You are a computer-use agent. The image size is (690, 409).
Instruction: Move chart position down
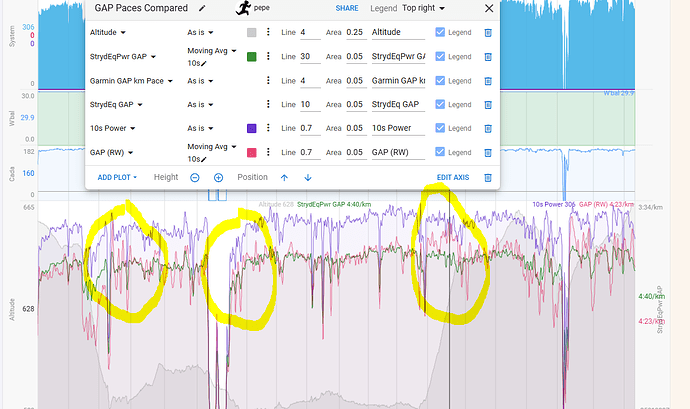(308, 177)
